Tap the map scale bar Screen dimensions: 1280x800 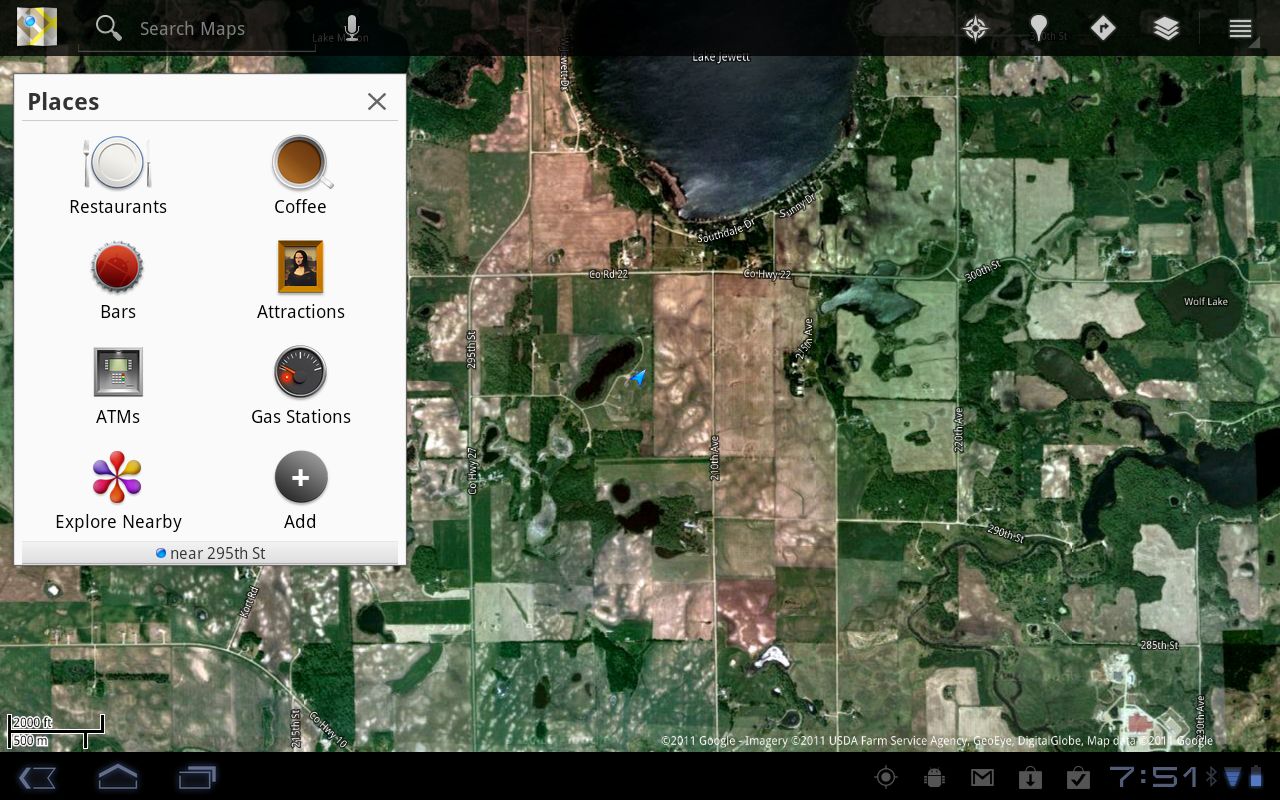coord(56,731)
